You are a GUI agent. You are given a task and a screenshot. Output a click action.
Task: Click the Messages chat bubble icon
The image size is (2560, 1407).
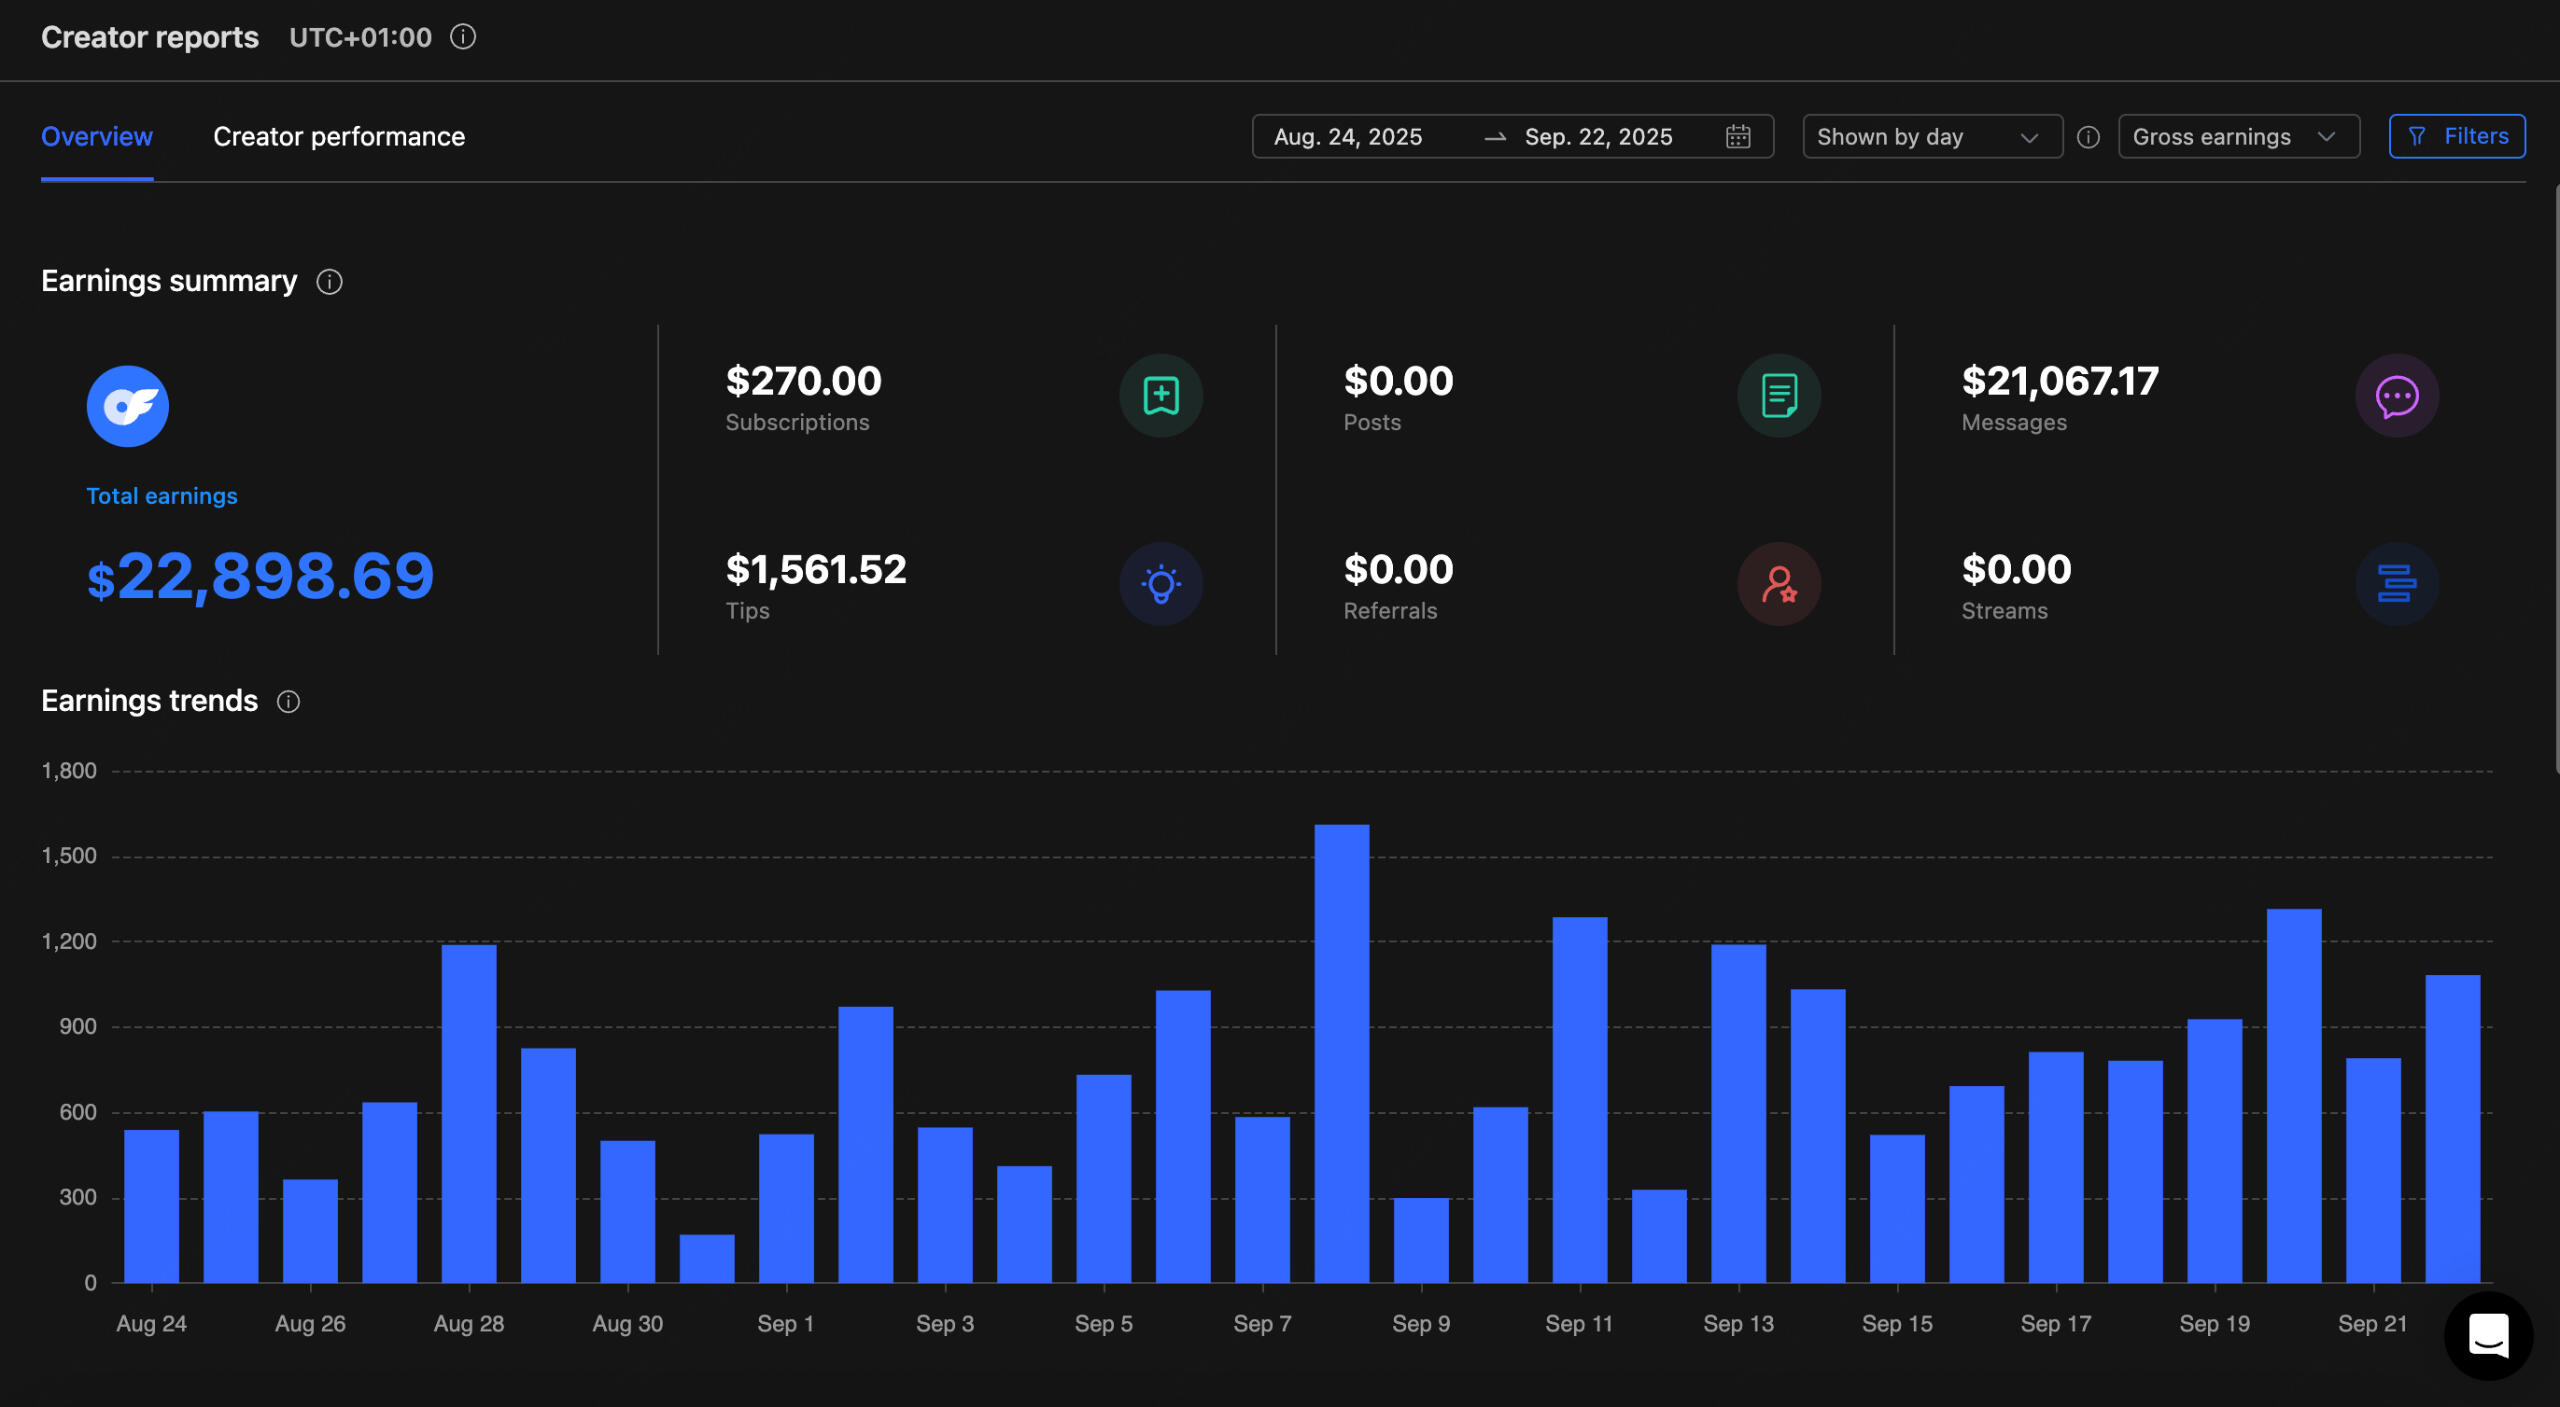click(2396, 396)
